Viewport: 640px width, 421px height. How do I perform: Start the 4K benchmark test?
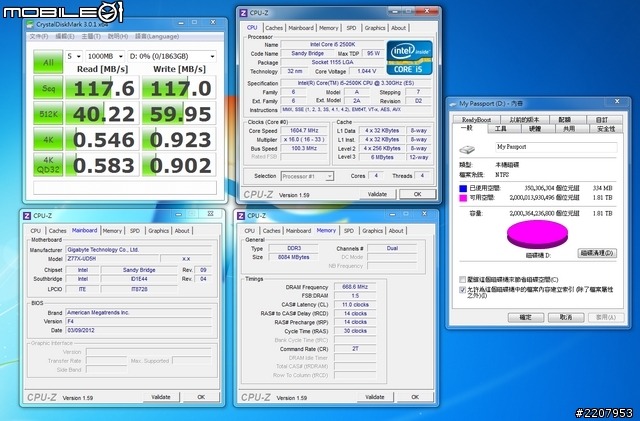pos(48,139)
